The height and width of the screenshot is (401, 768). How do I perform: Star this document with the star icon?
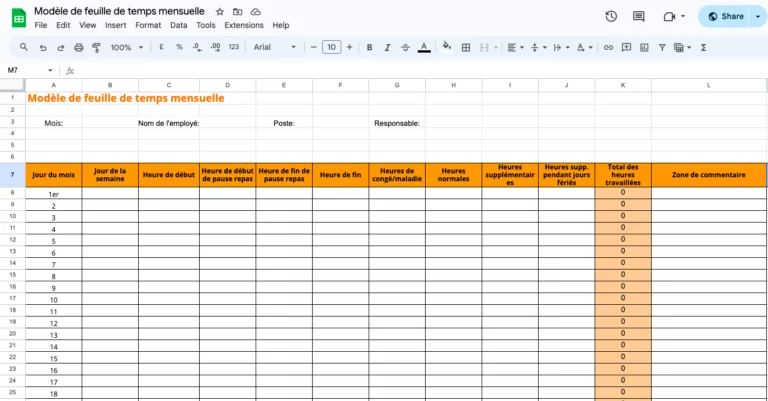pos(220,11)
